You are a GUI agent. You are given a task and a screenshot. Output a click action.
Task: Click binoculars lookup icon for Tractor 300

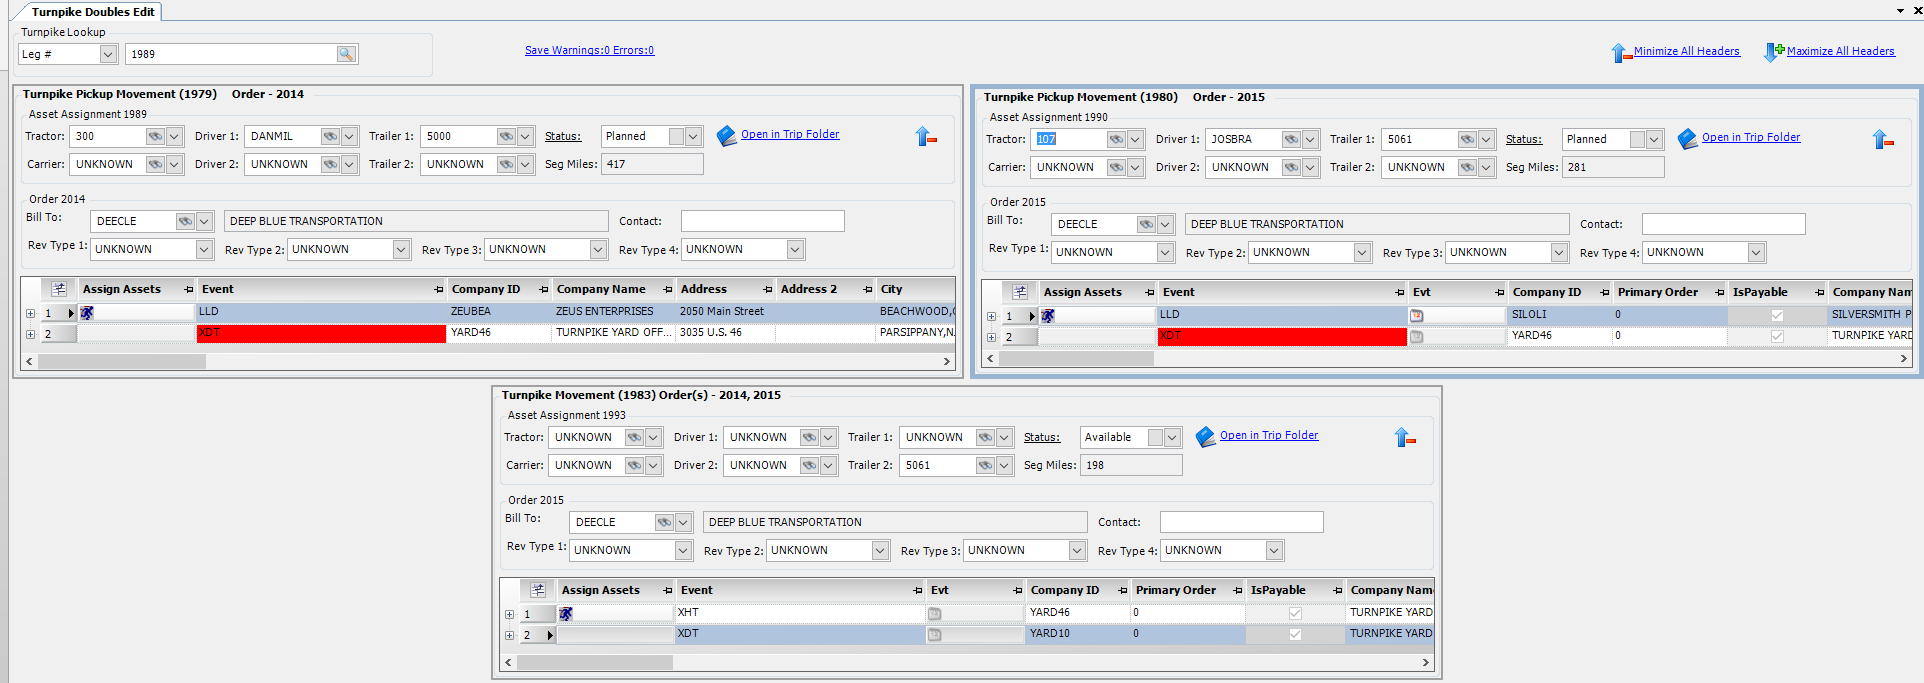point(155,136)
